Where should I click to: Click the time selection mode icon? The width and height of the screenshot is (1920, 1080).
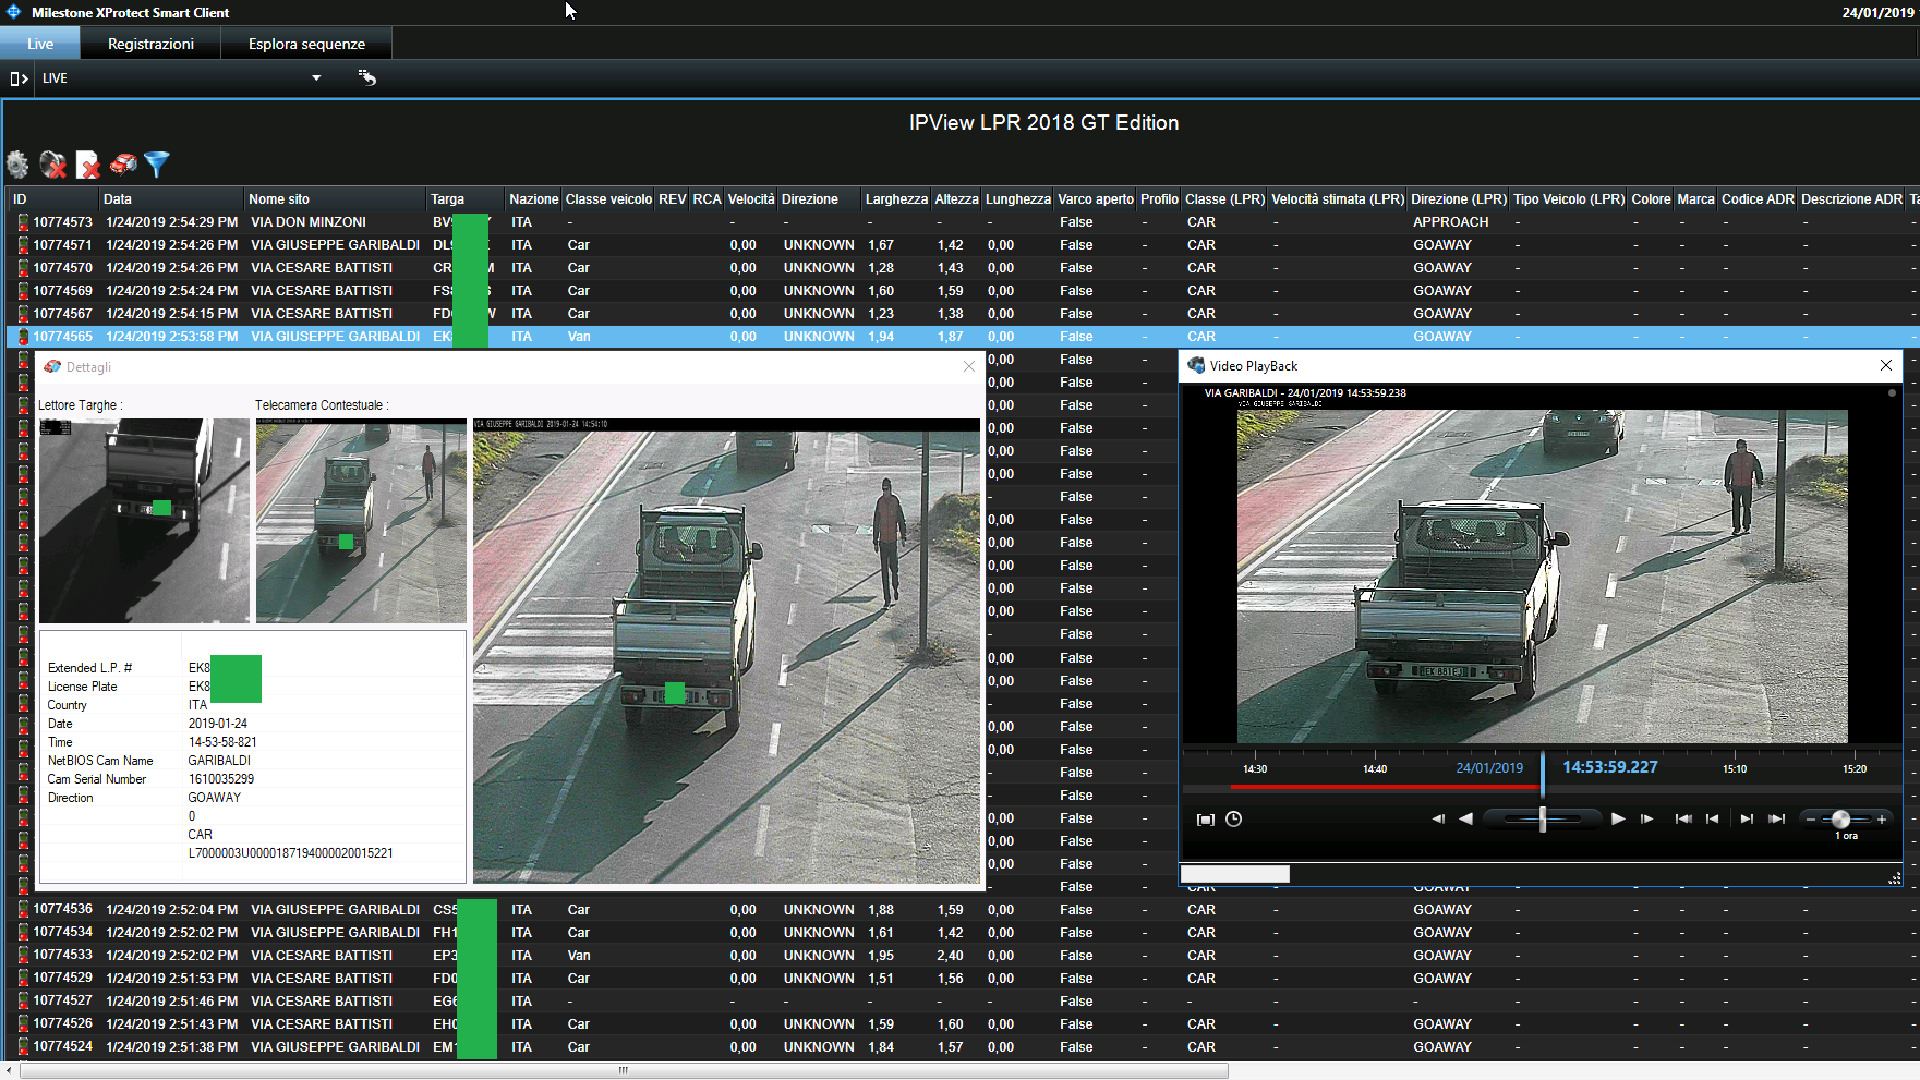tap(1206, 819)
